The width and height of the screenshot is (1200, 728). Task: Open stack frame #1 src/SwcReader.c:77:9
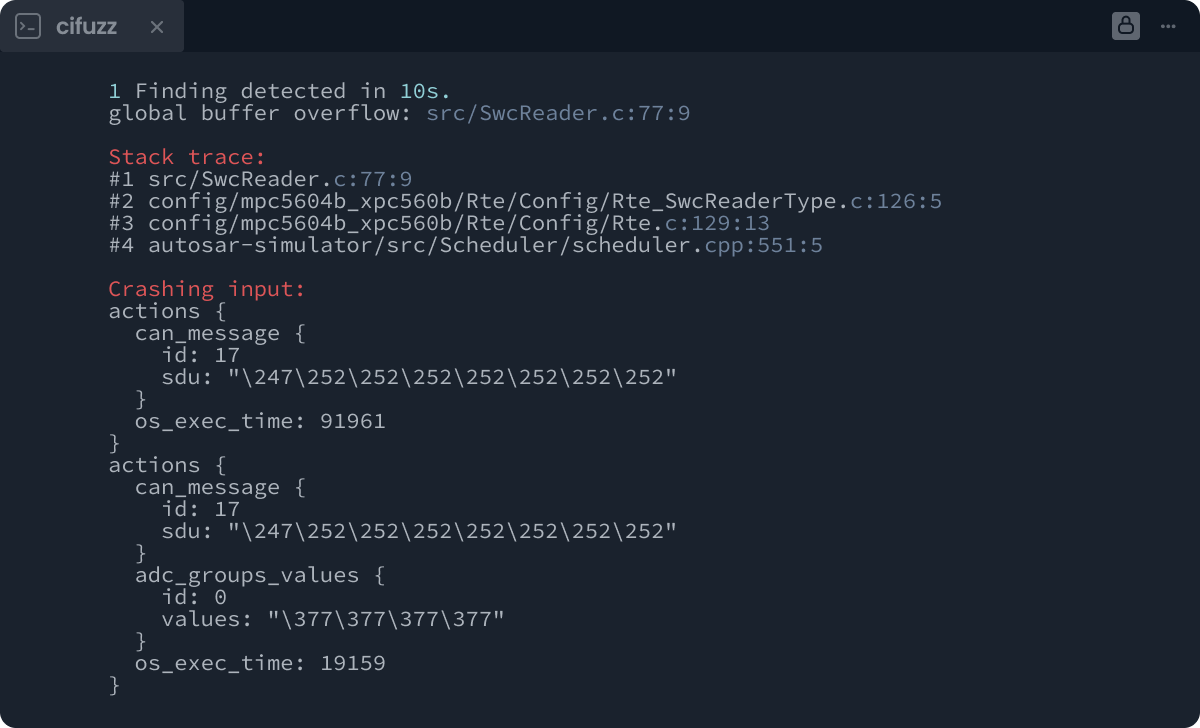coord(280,179)
